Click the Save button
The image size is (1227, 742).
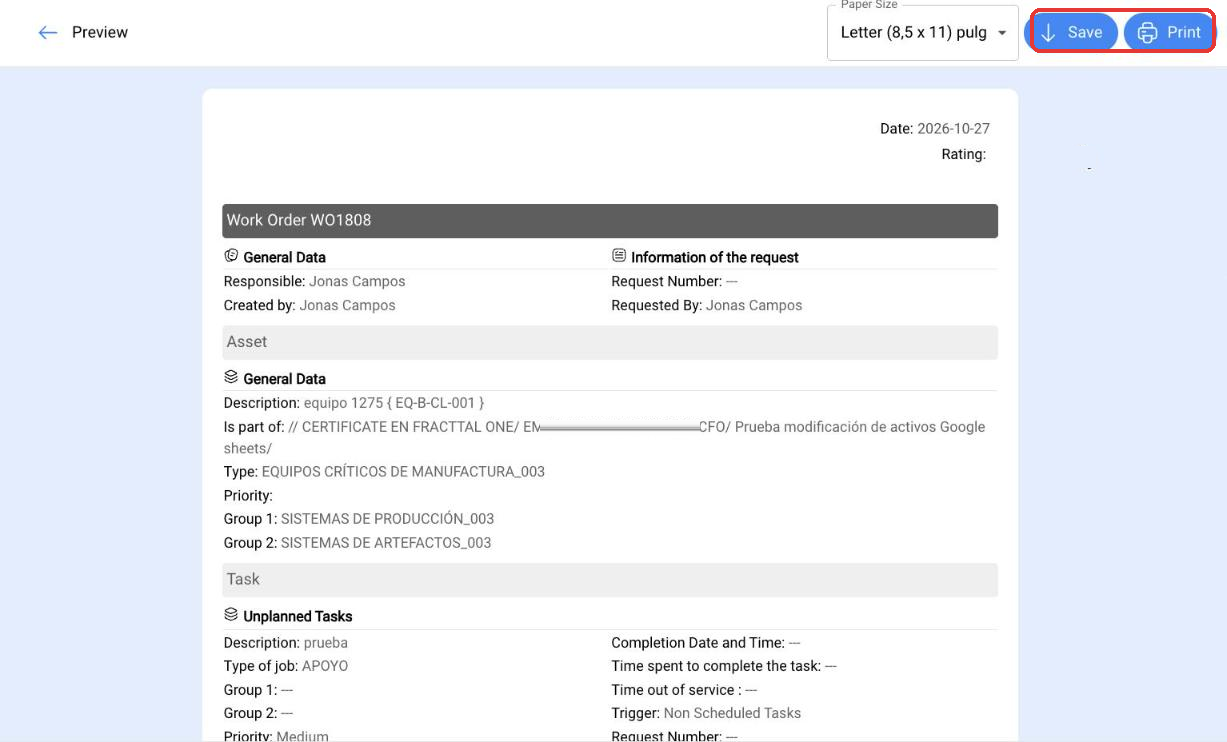[x=1074, y=33]
